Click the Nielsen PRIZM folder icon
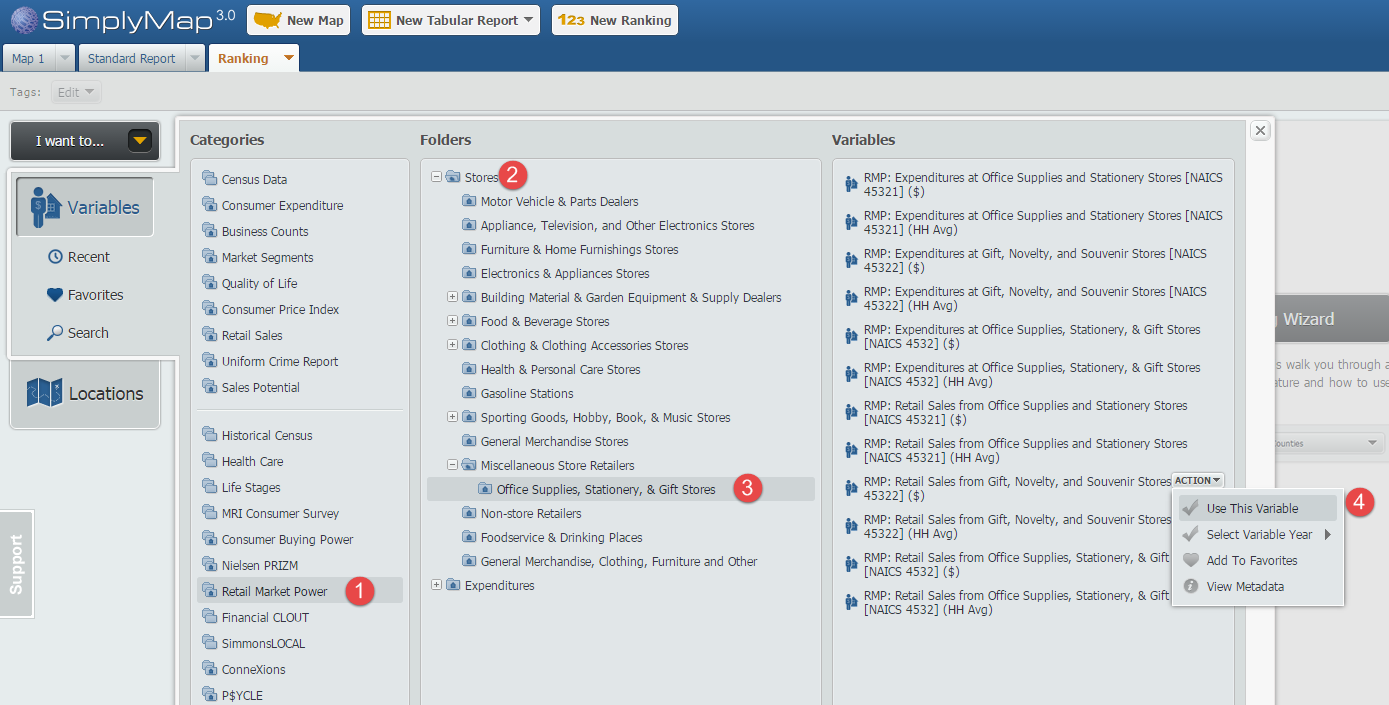The image size is (1389, 705). click(209, 564)
